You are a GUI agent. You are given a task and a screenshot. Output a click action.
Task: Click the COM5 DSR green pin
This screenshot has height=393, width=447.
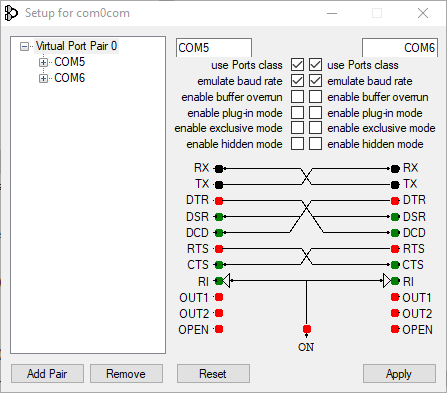pos(219,217)
